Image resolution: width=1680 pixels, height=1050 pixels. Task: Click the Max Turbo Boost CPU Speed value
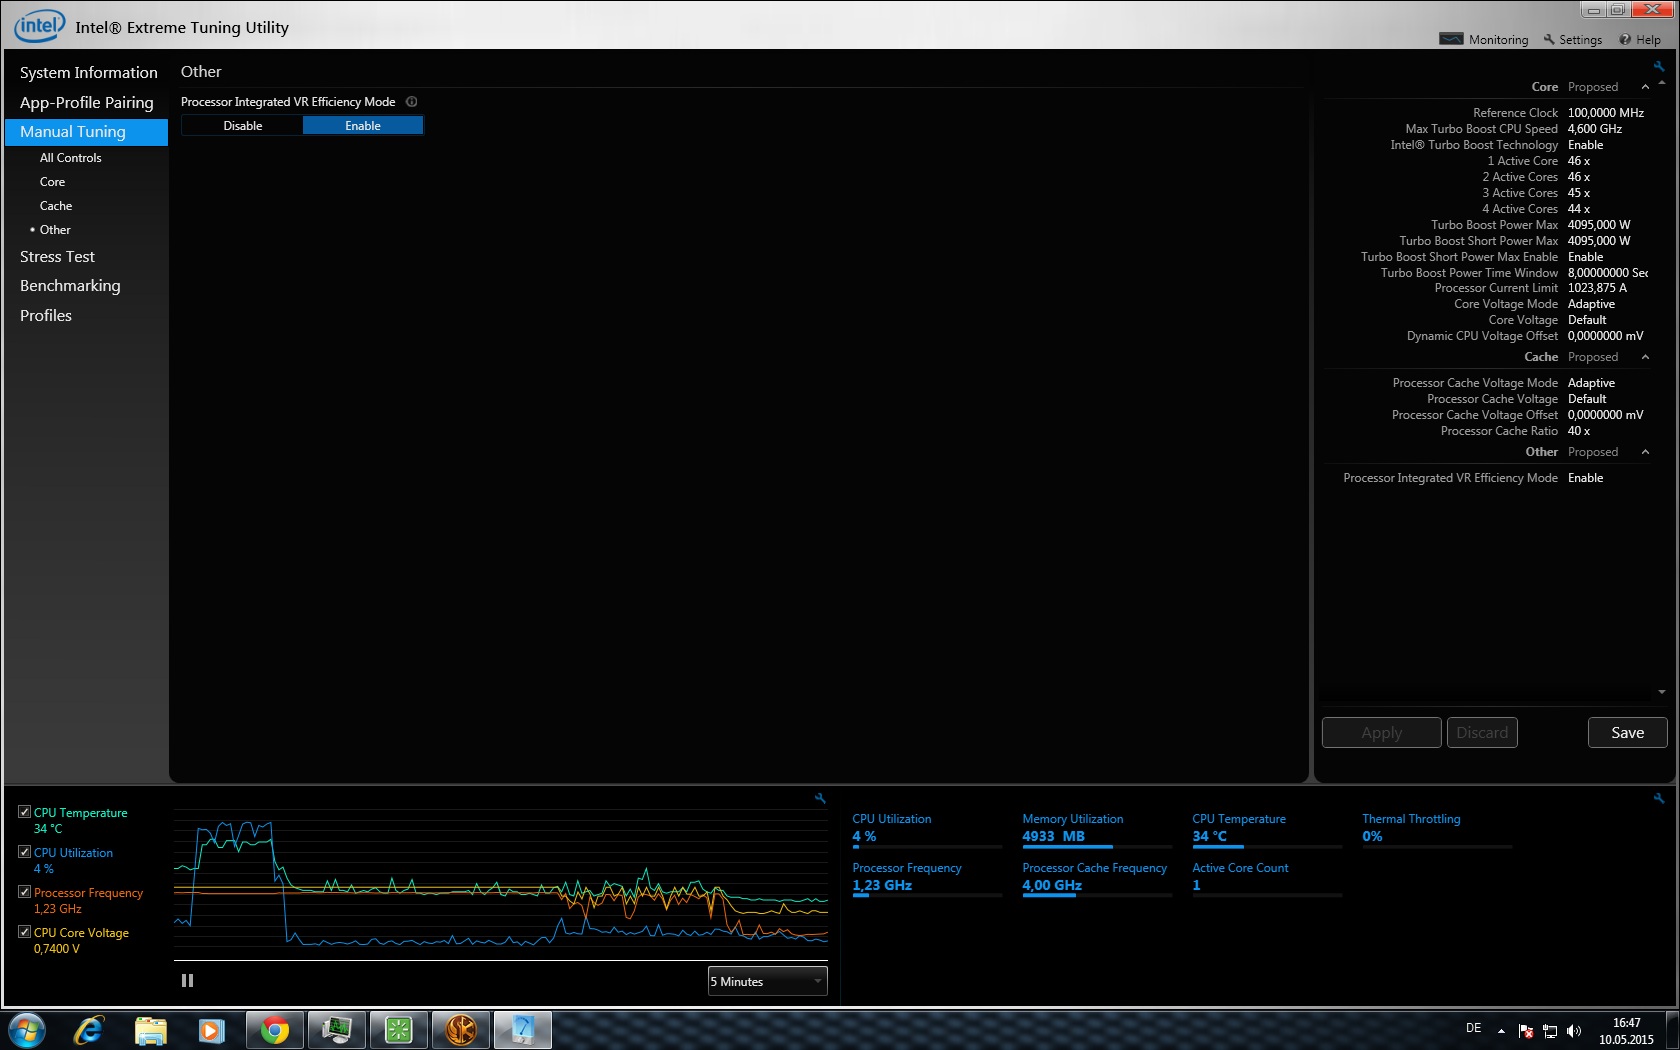(x=1595, y=129)
